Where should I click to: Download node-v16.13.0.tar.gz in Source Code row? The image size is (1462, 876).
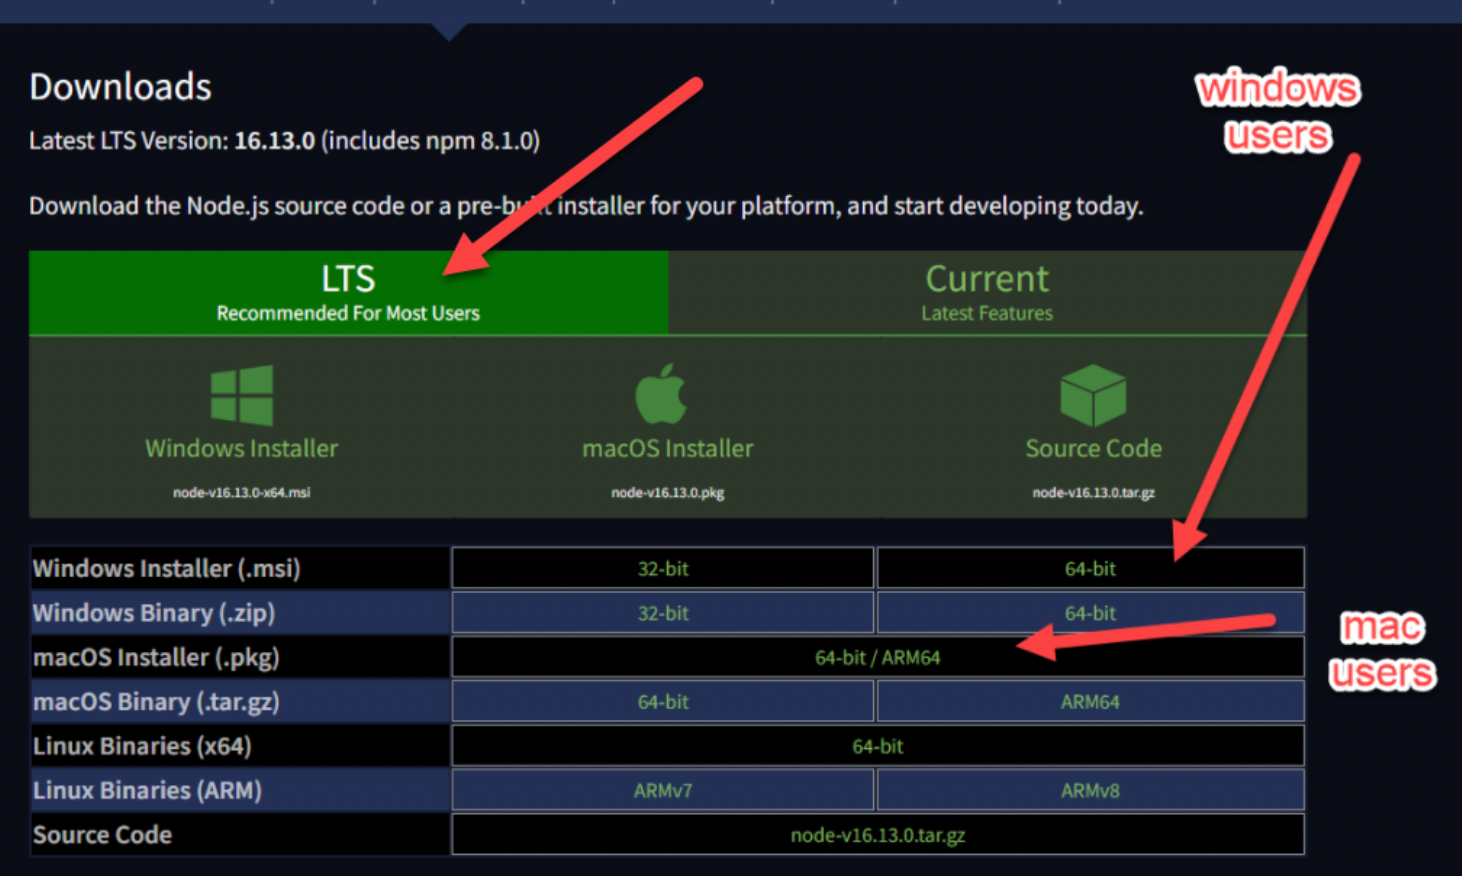[878, 835]
